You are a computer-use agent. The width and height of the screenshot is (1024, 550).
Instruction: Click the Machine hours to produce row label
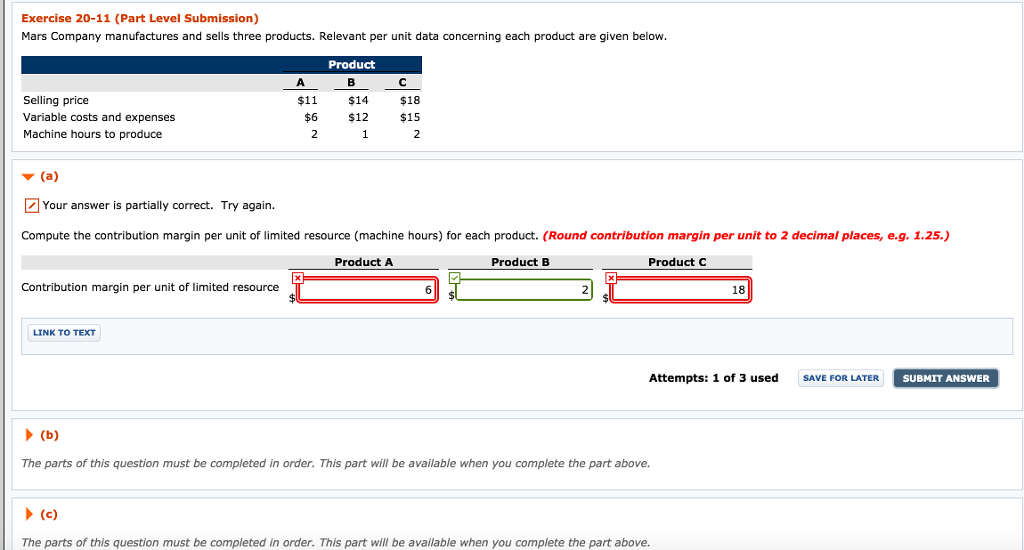pos(92,134)
